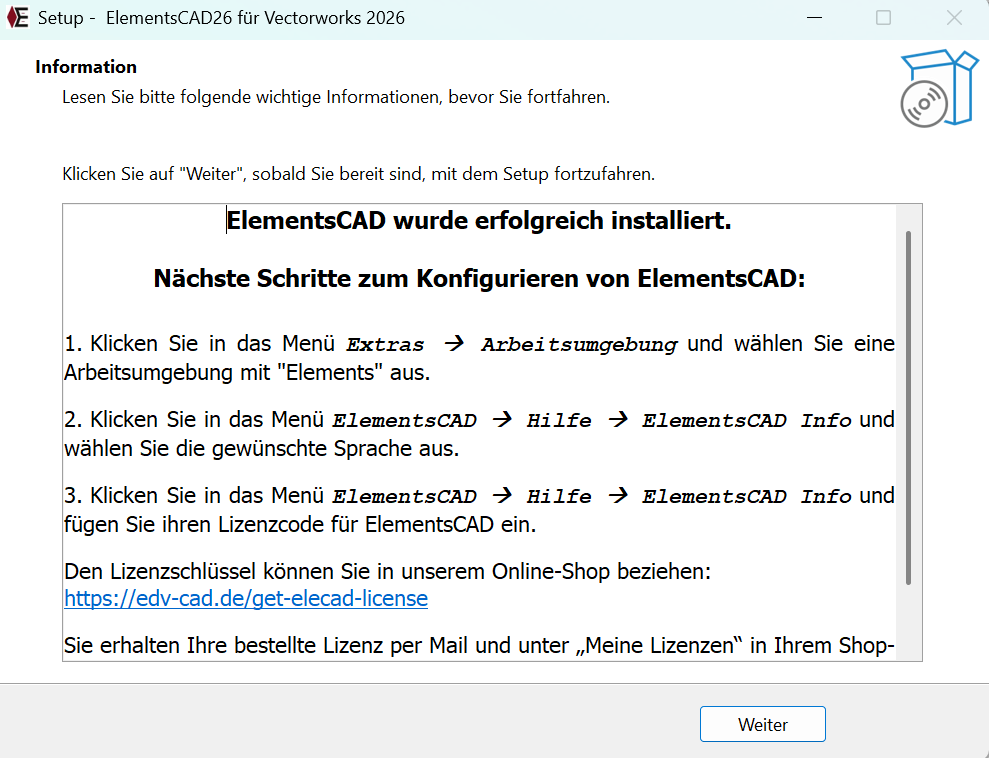Open the edv-cad.de get-elecad-license link
Viewport: 989px width, 758px height.
point(246,599)
